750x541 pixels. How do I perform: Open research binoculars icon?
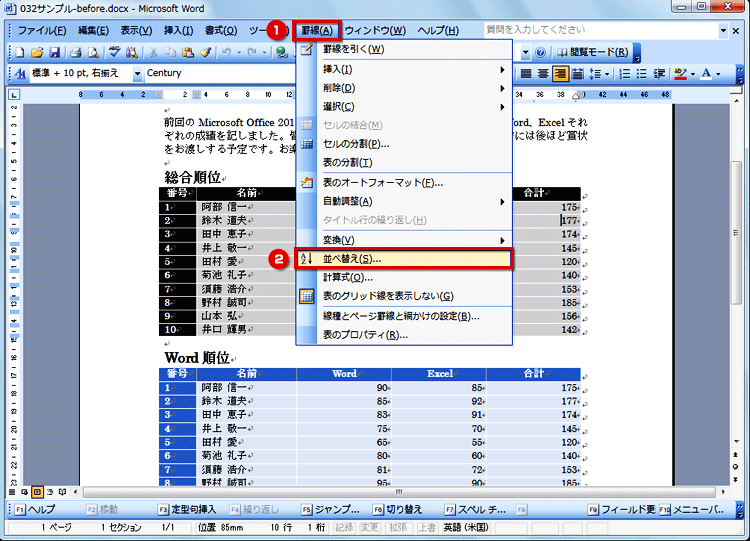pos(132,53)
